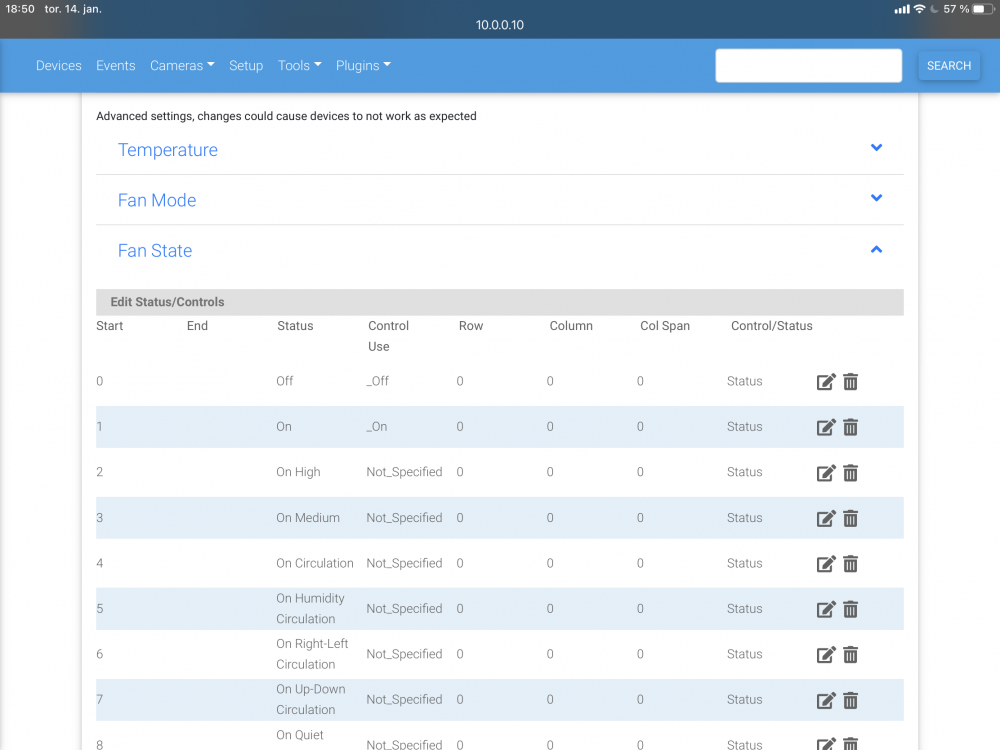Edit the On Right-Left Circulation row
This screenshot has width=1000, height=750.
[826, 655]
